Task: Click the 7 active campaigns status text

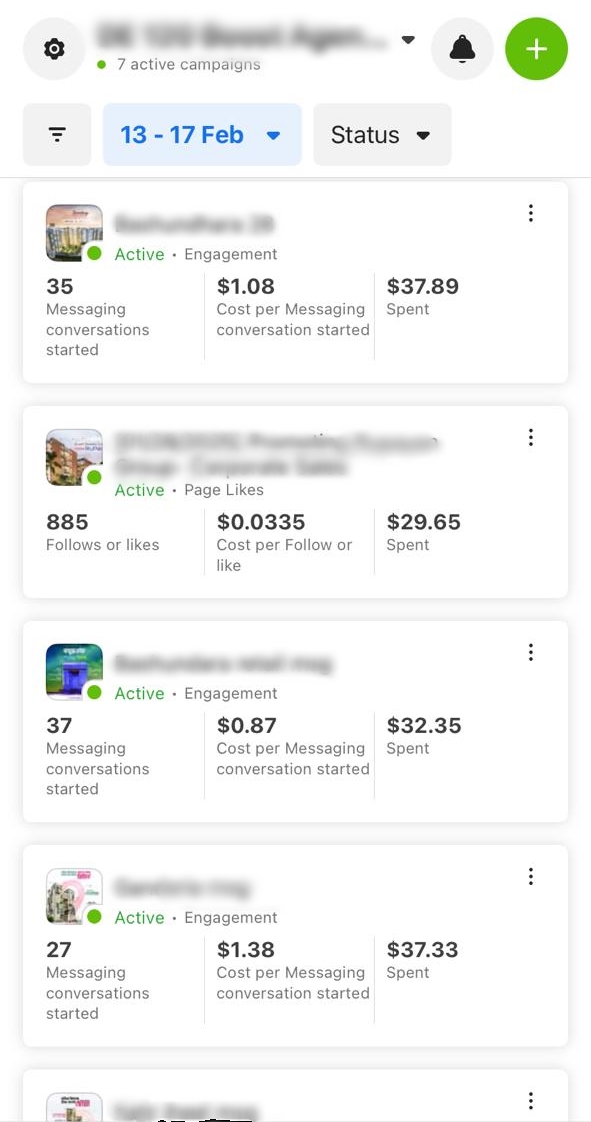Action: [188, 64]
